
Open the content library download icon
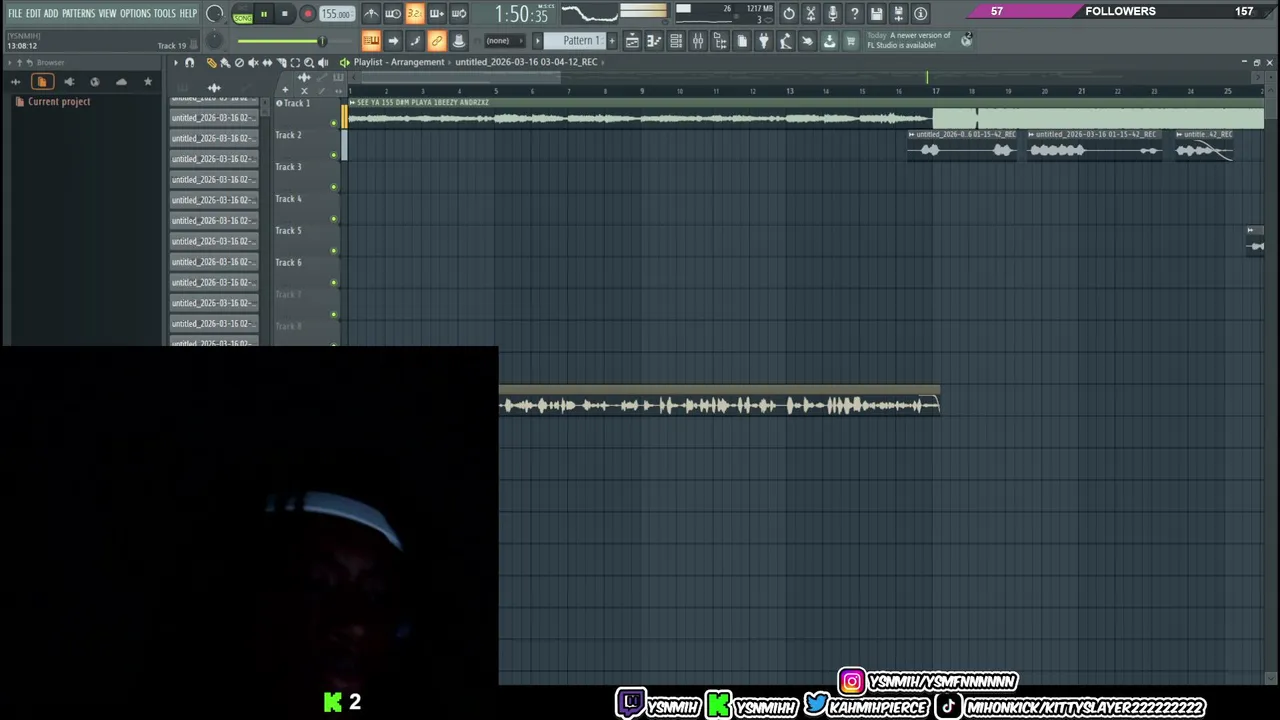[829, 41]
